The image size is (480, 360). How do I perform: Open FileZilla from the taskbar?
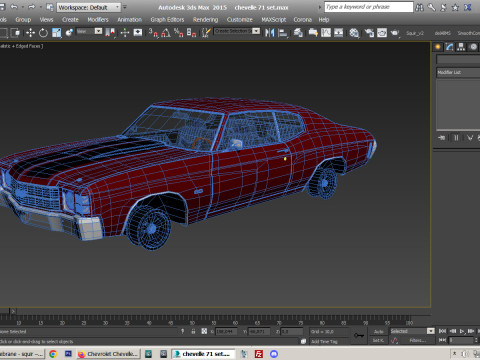tap(259, 354)
